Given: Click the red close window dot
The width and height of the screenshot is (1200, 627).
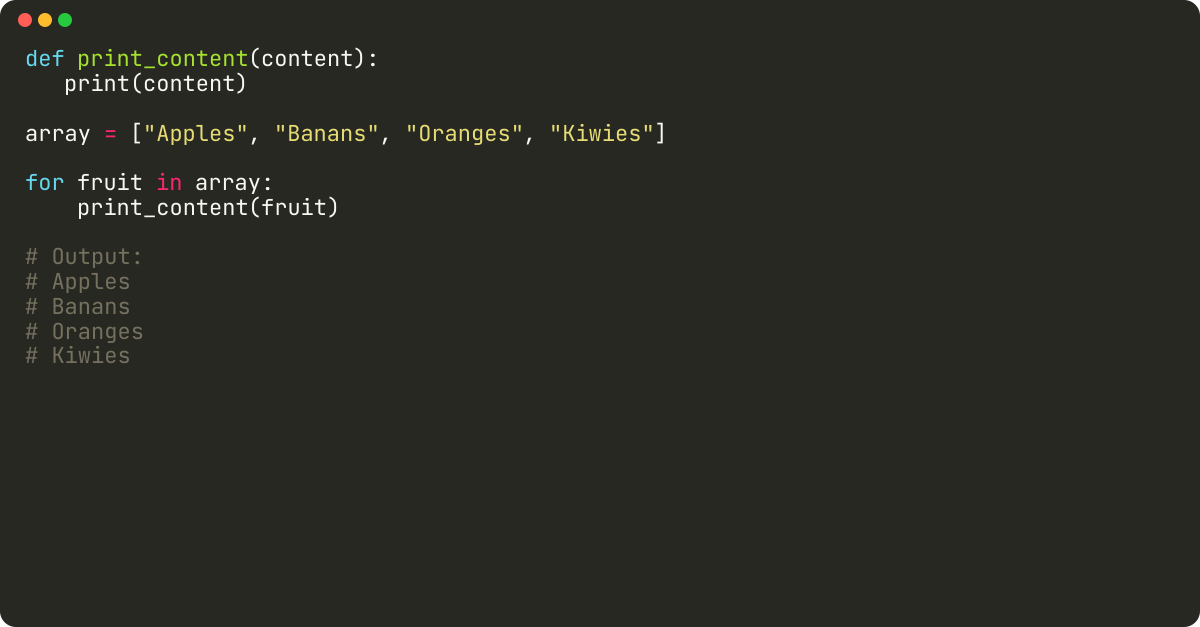Looking at the screenshot, I should coord(25,20).
